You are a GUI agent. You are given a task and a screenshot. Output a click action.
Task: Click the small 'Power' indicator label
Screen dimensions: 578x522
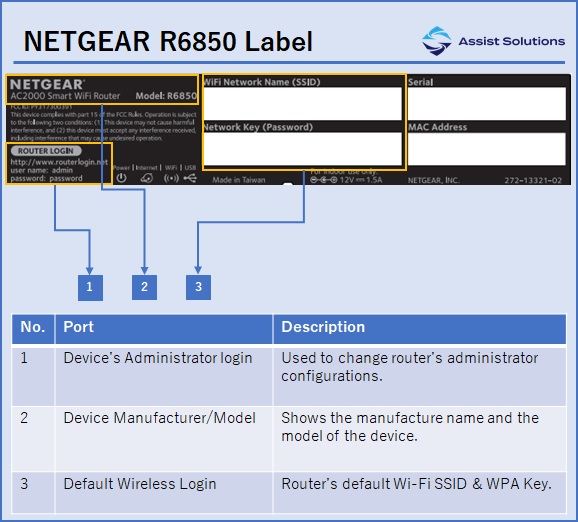click(x=122, y=168)
